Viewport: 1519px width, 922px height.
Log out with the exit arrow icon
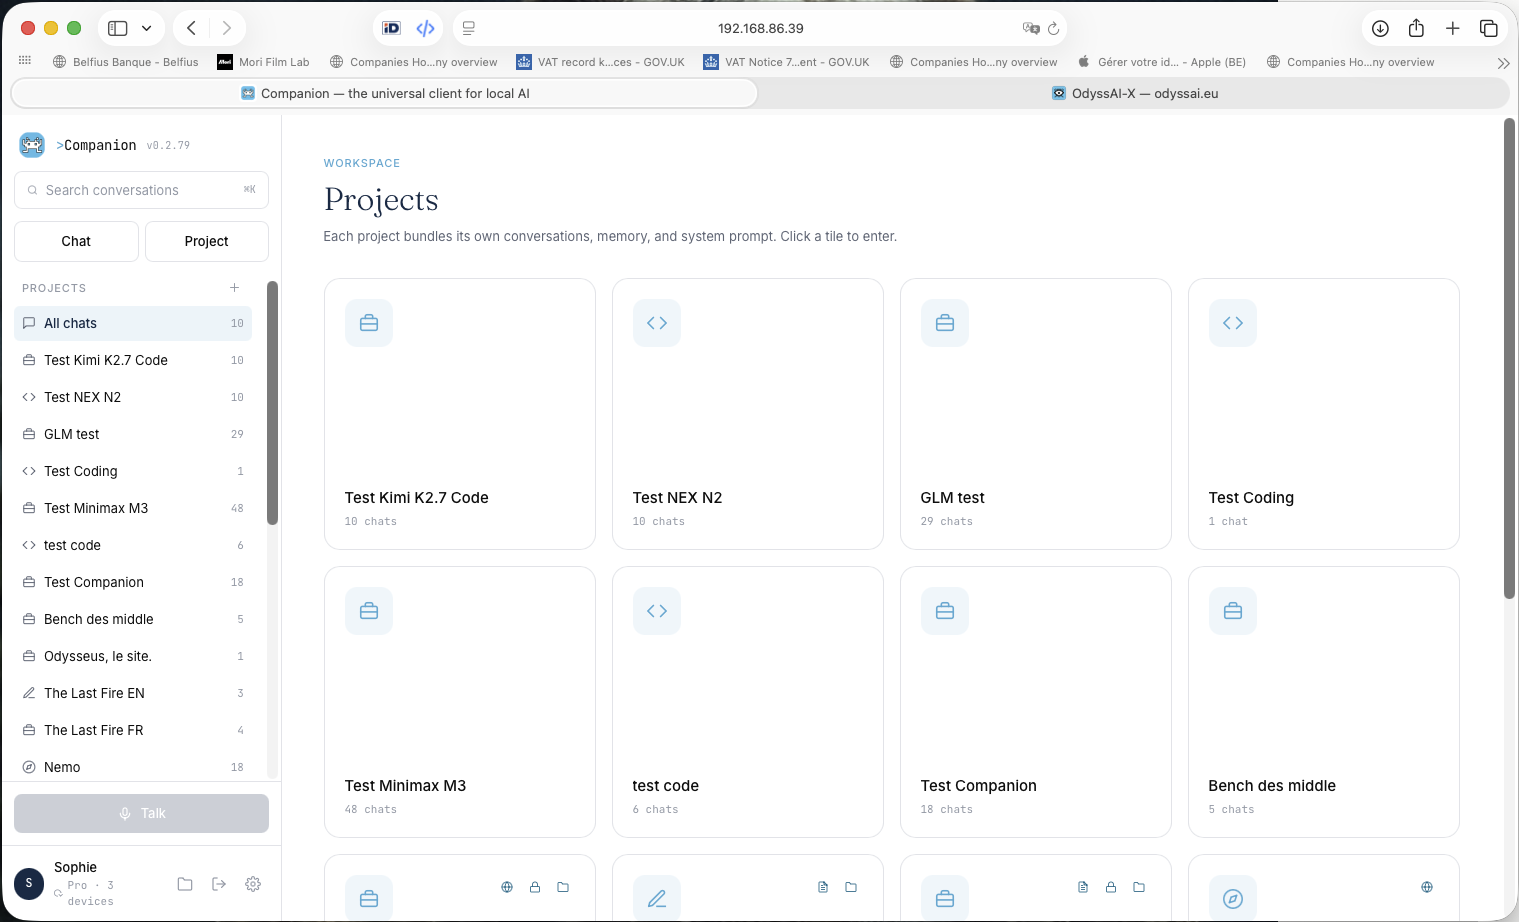click(x=219, y=884)
